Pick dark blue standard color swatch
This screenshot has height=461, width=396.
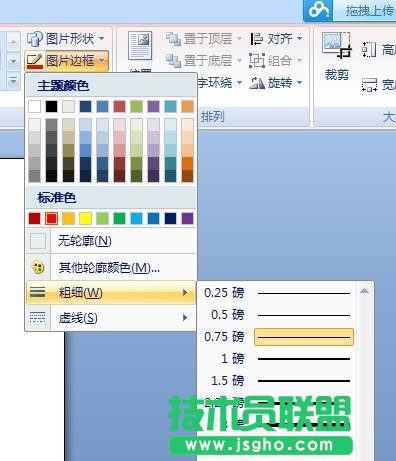point(170,218)
